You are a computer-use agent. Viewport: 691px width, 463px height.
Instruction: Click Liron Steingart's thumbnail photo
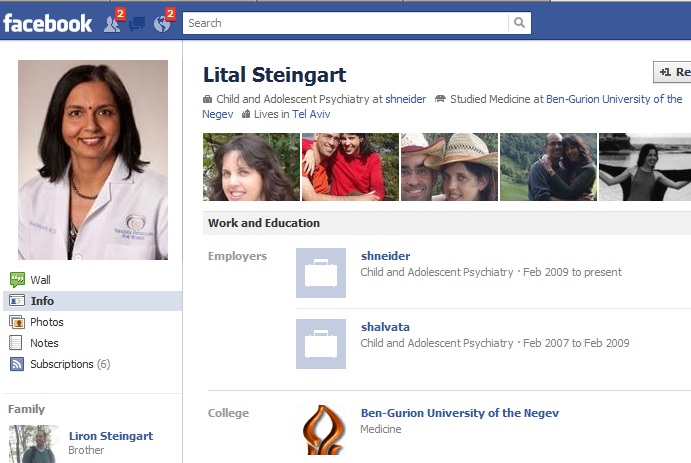click(33, 444)
